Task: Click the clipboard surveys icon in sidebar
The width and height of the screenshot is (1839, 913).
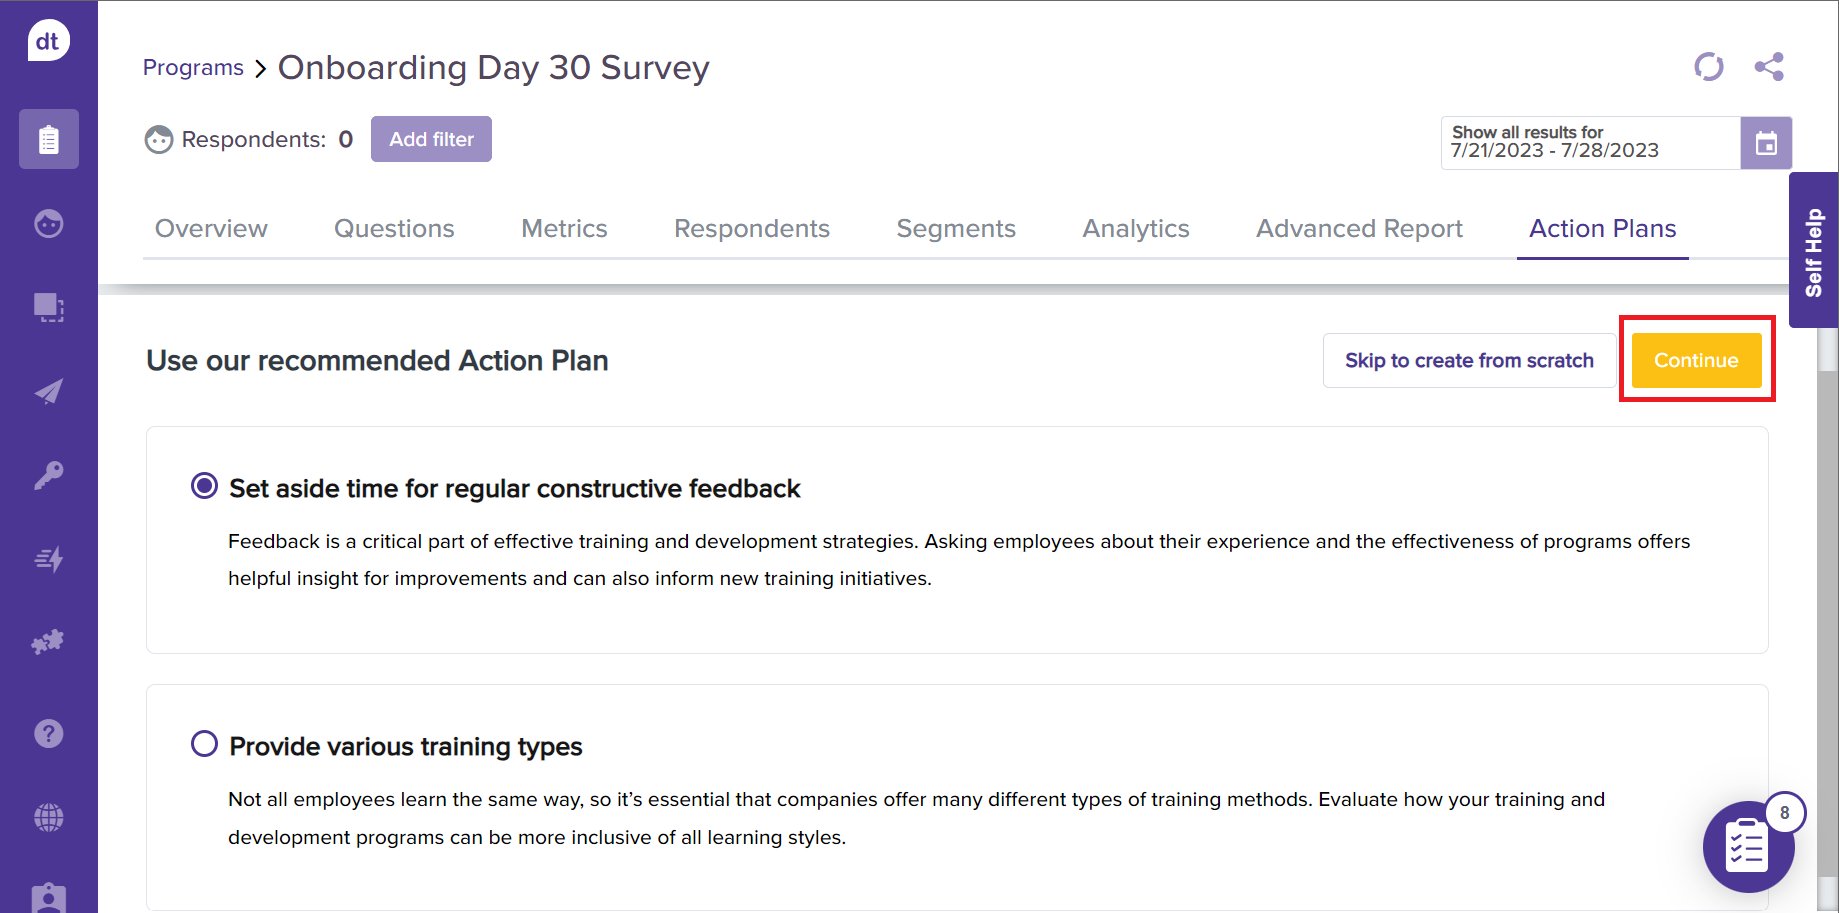Action: click(48, 139)
